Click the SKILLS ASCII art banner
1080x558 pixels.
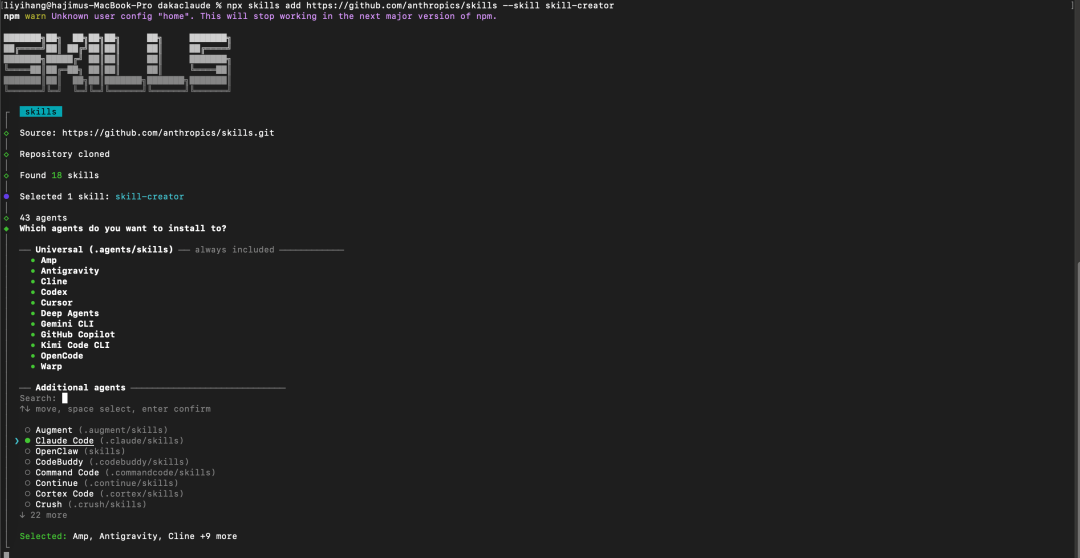coord(117,62)
